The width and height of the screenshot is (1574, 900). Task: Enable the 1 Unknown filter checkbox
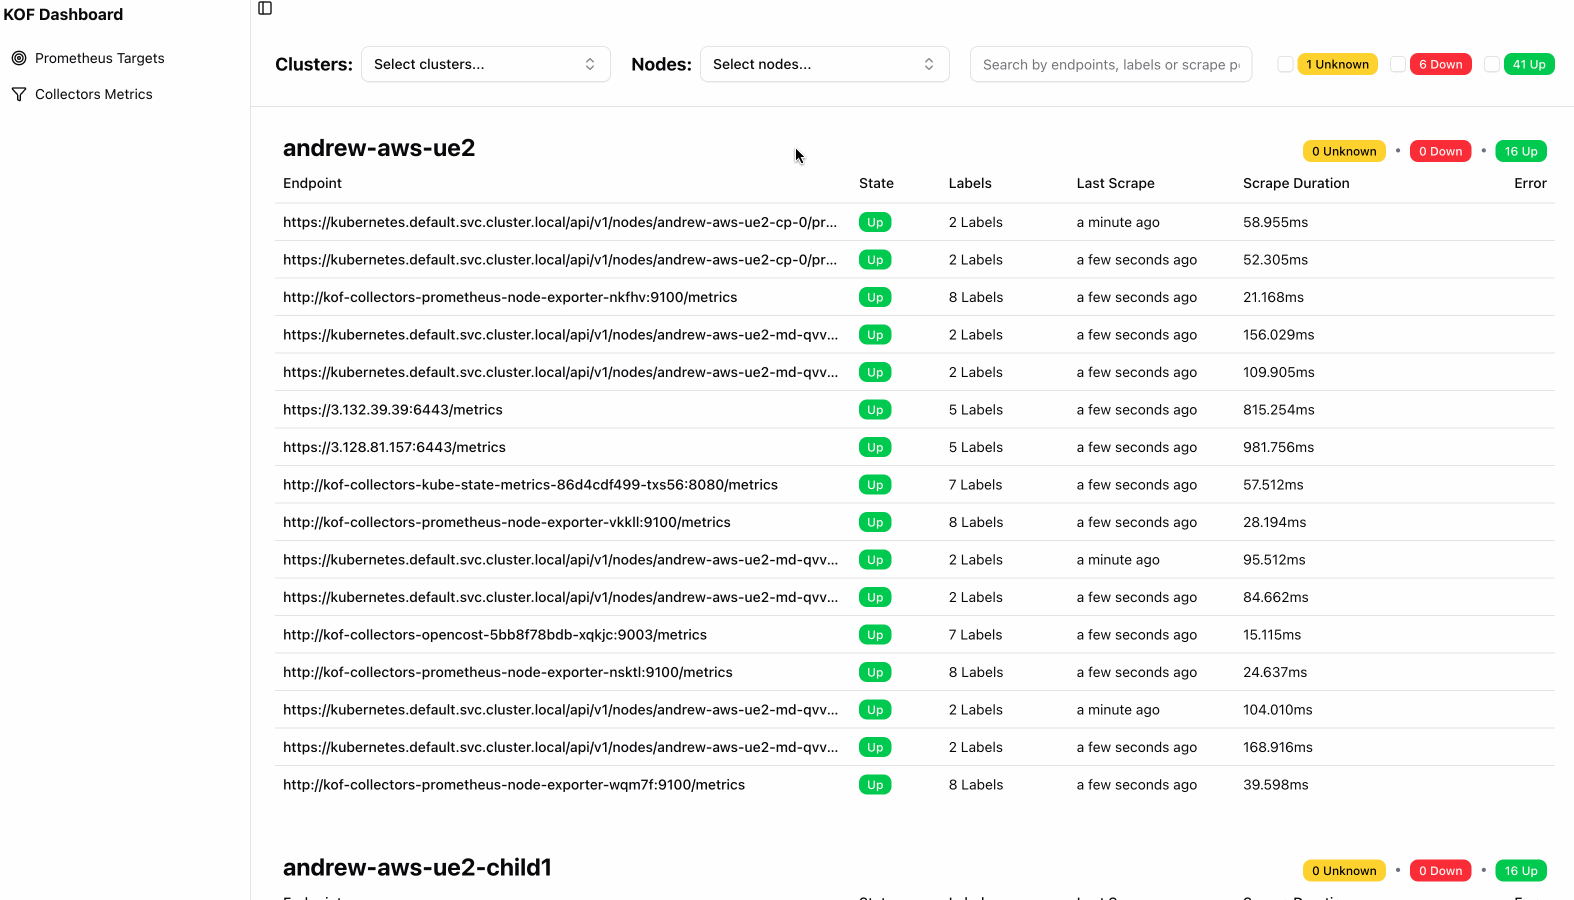pyautogui.click(x=1286, y=64)
